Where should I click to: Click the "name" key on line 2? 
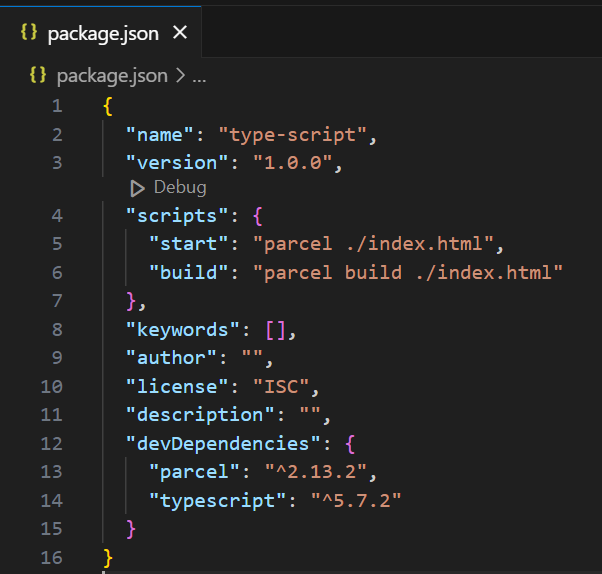coord(160,135)
